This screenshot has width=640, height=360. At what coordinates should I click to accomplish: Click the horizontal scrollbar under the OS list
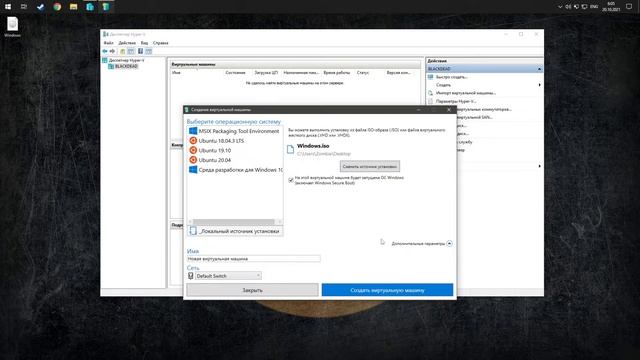click(235, 222)
